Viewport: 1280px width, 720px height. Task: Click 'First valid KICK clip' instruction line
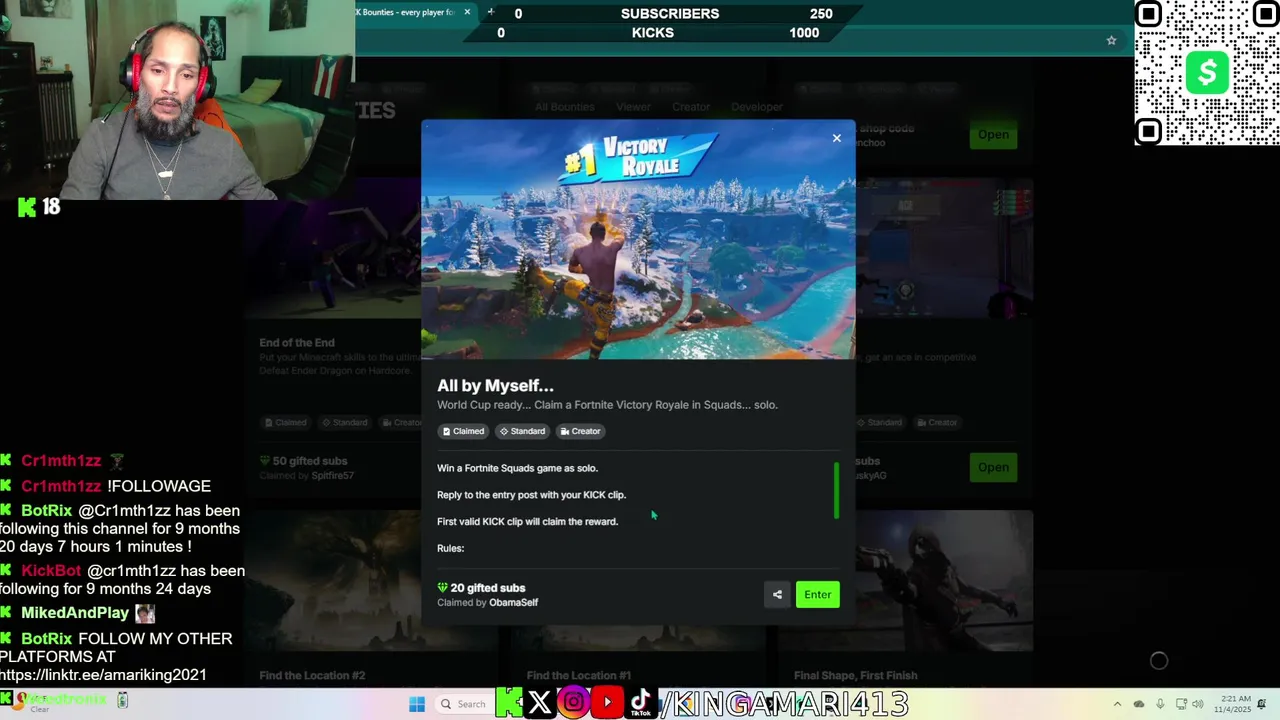coord(527,522)
